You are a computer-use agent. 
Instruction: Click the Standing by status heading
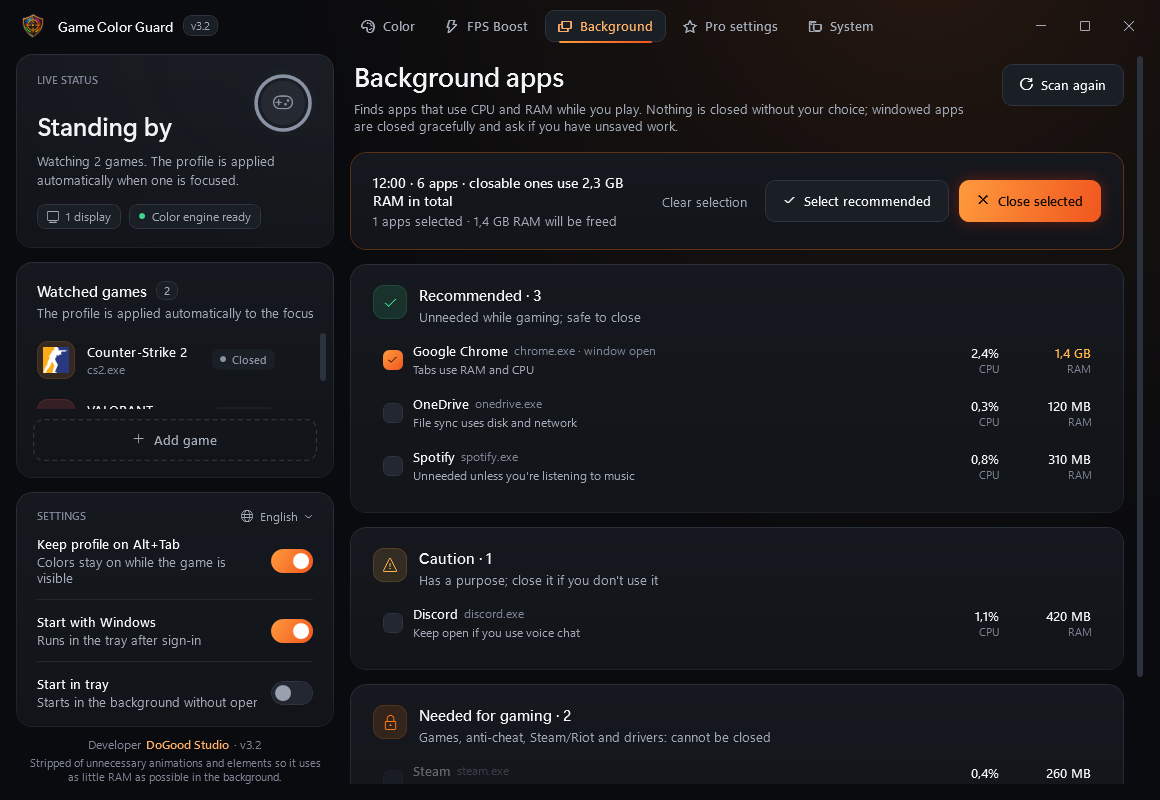pos(104,127)
